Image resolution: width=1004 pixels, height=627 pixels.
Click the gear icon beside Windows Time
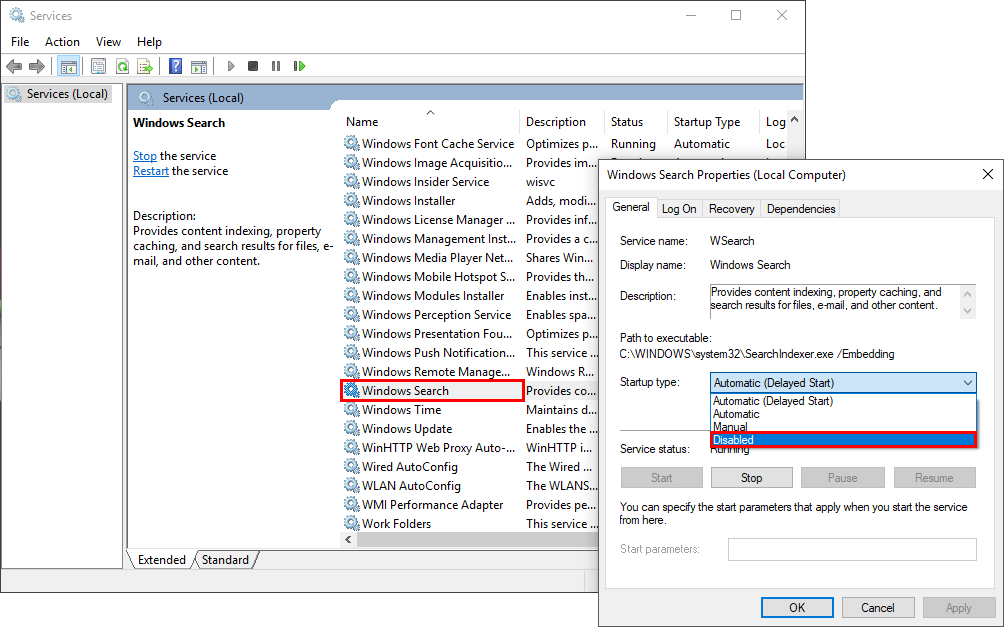pyautogui.click(x=352, y=409)
